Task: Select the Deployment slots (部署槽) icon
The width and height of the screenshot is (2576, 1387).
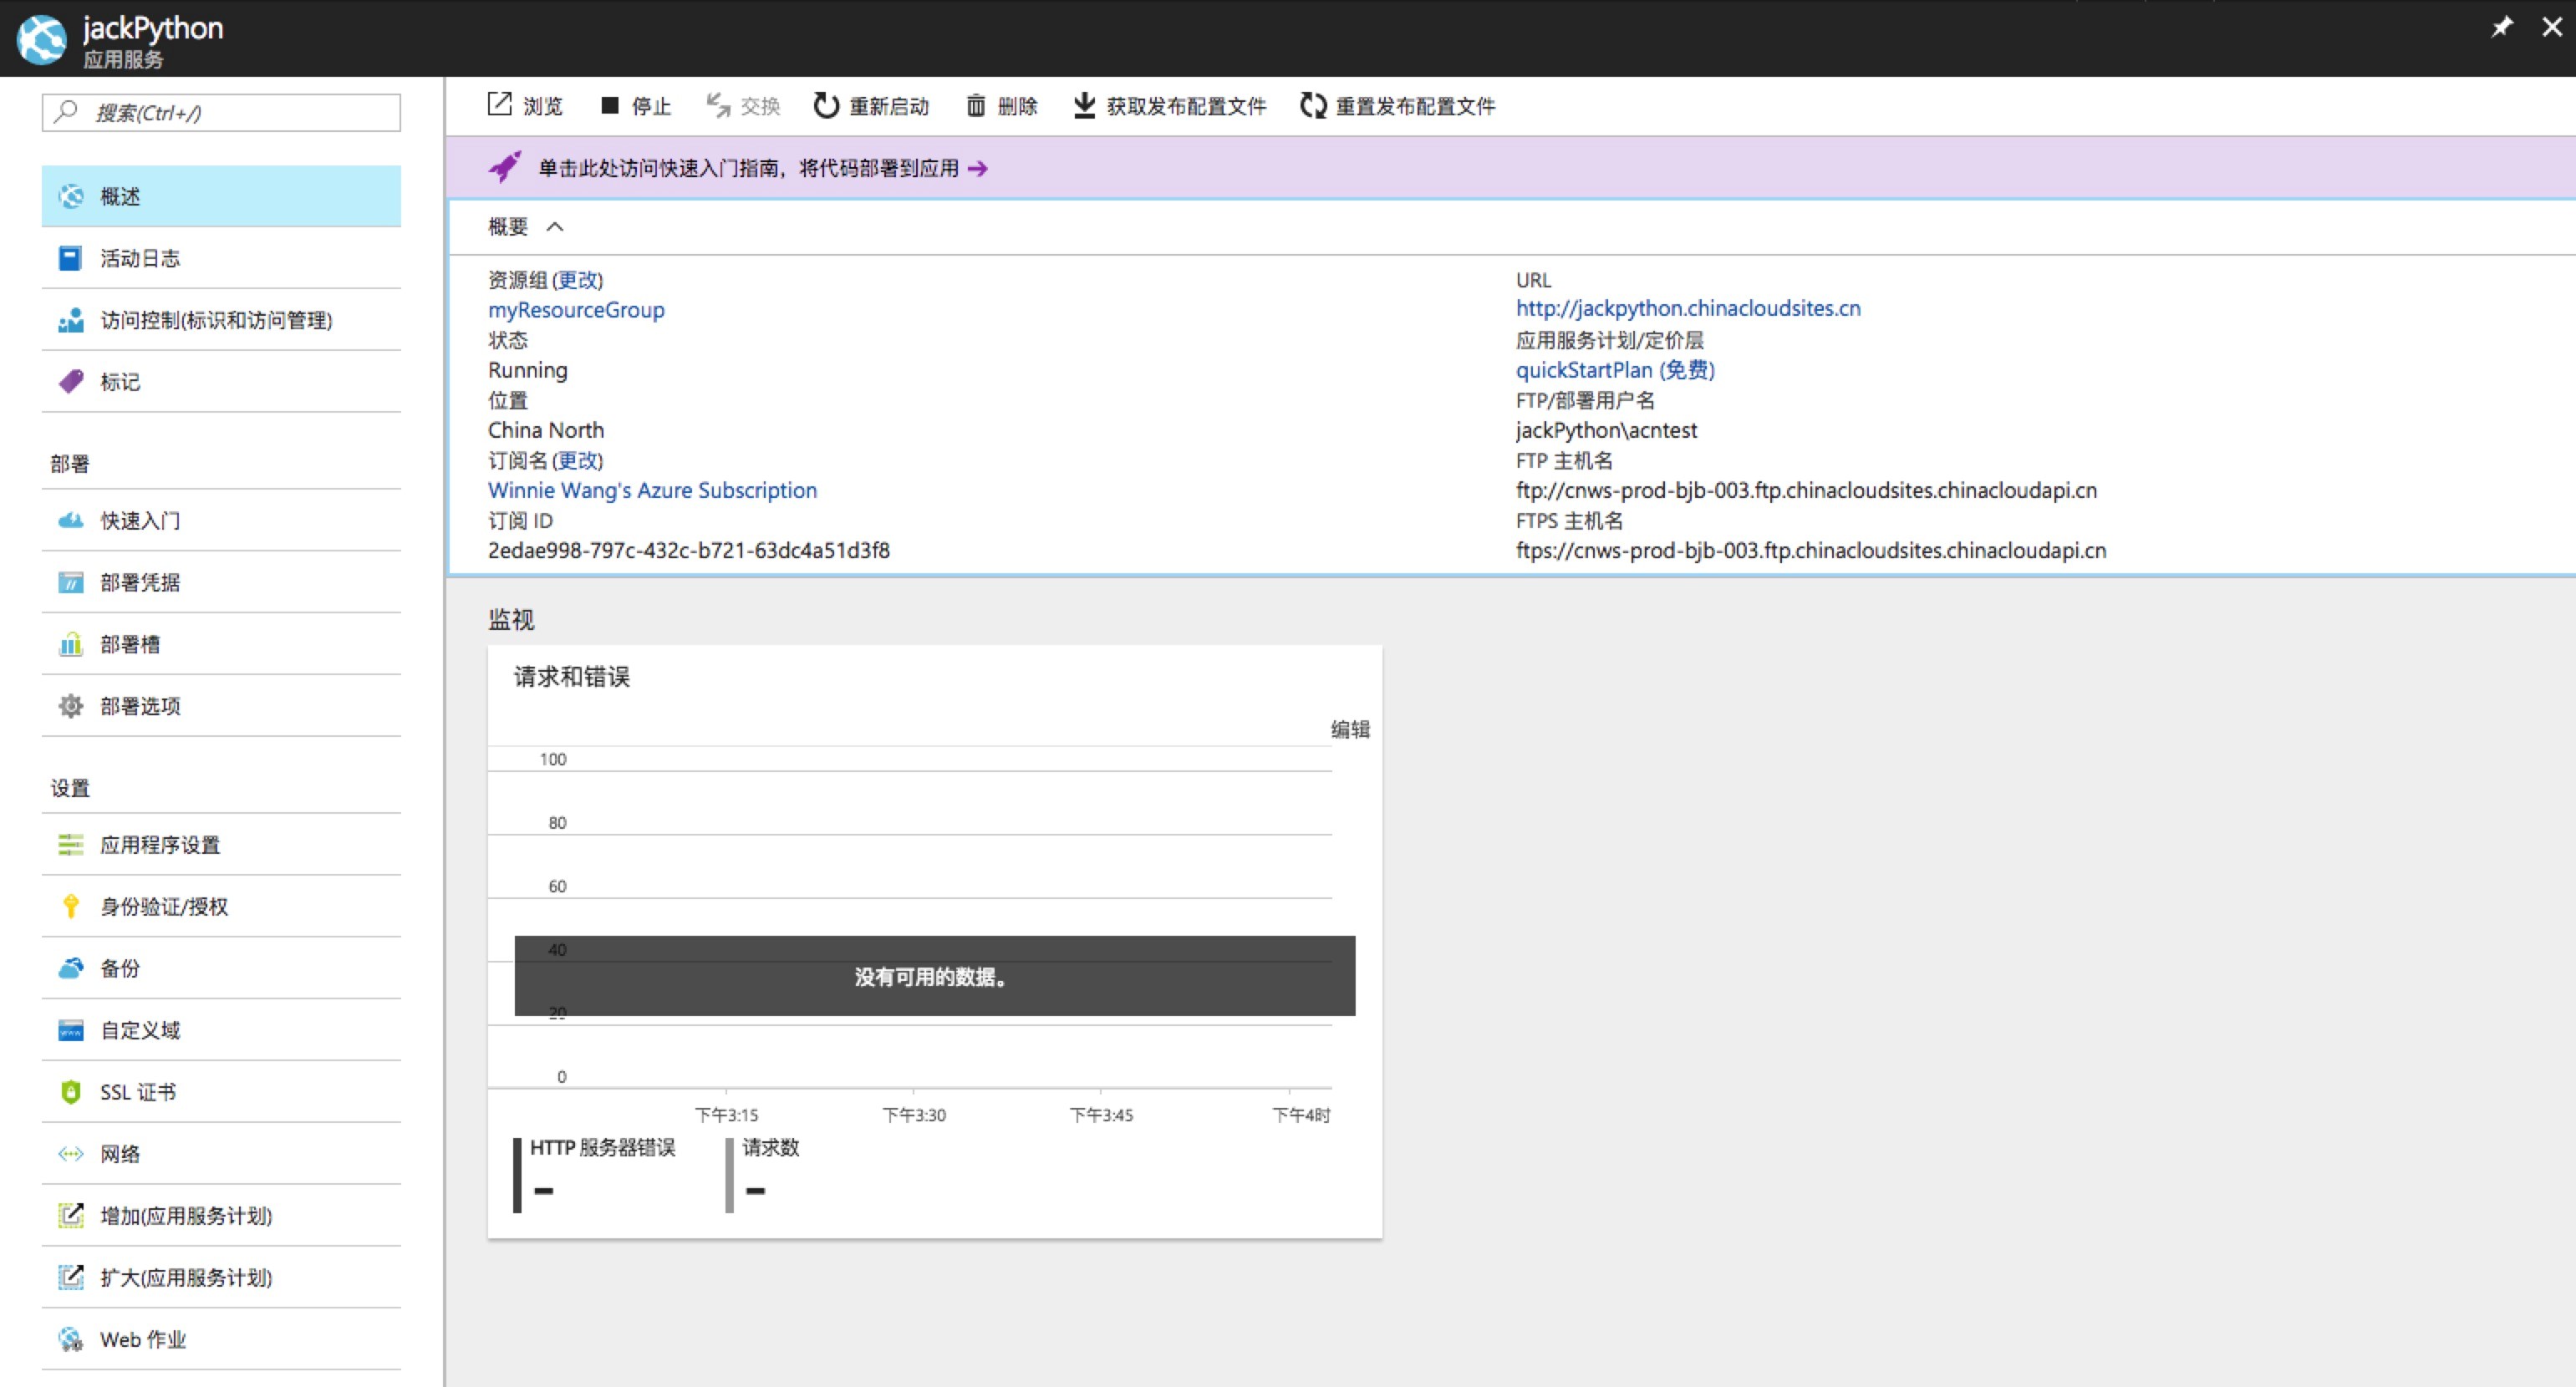Action: pos(70,644)
